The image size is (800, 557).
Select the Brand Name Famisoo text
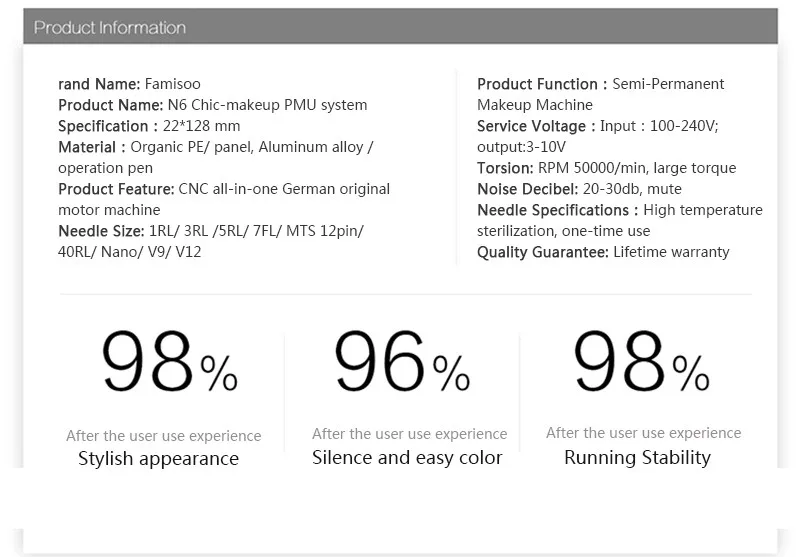pyautogui.click(x=129, y=84)
